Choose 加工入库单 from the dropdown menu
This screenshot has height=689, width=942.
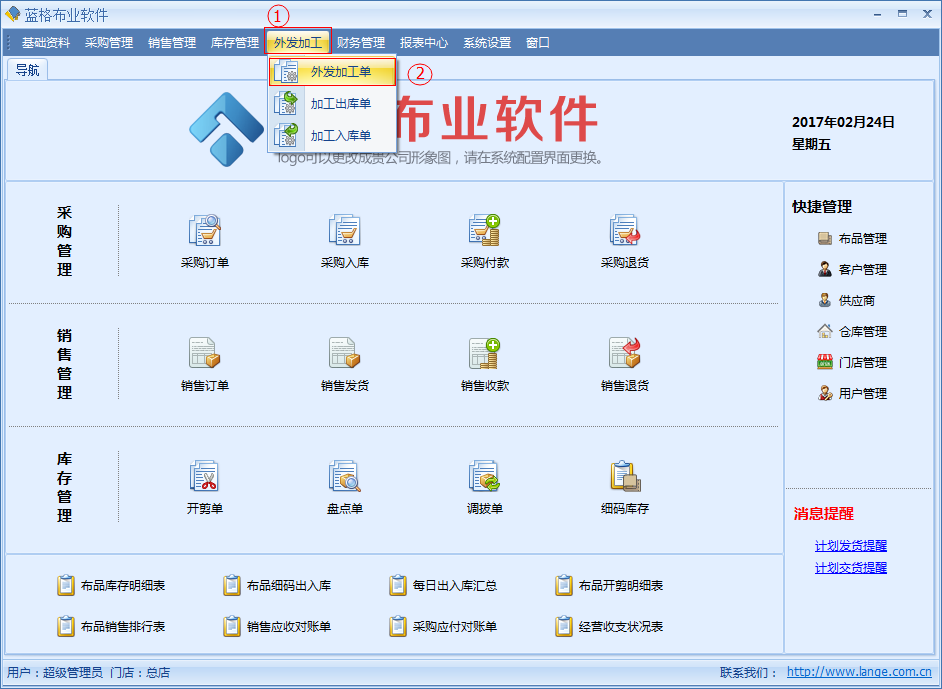[332, 135]
